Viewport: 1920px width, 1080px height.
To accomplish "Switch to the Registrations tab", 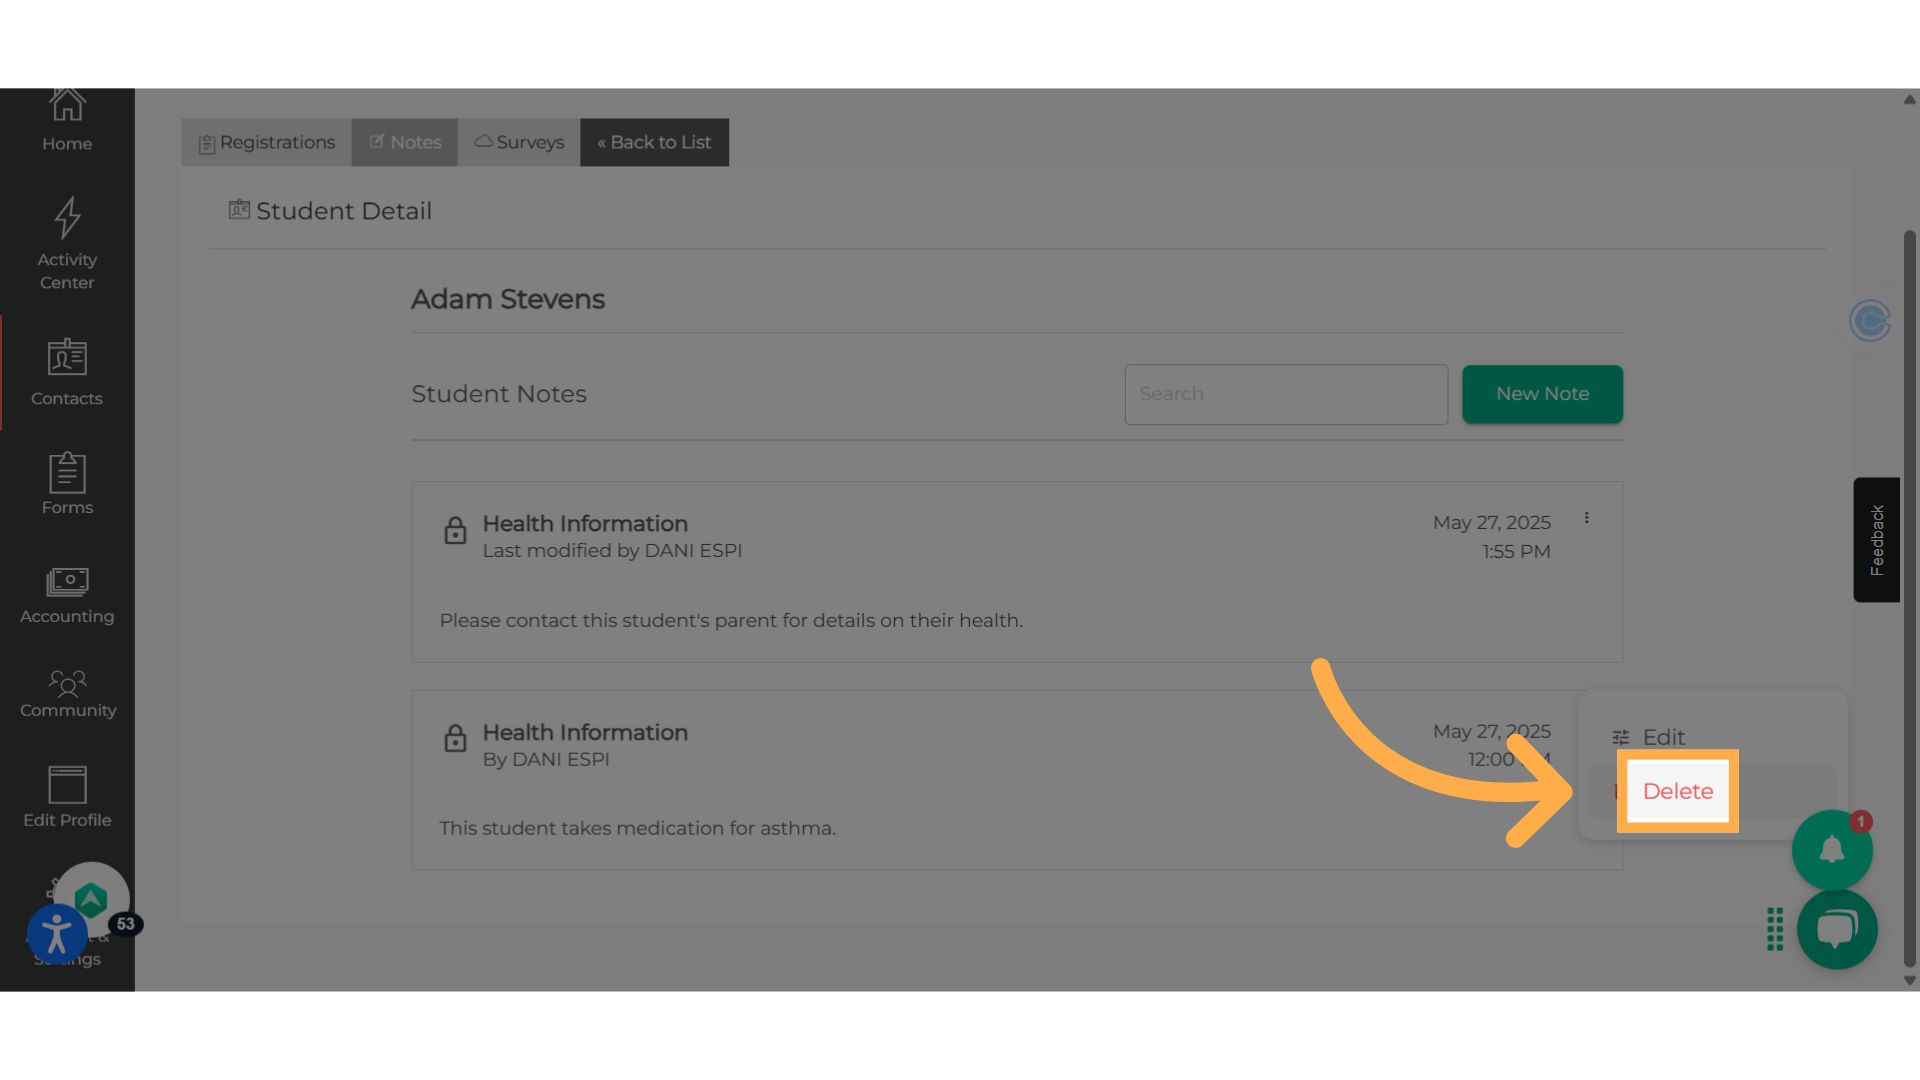I will (x=267, y=142).
